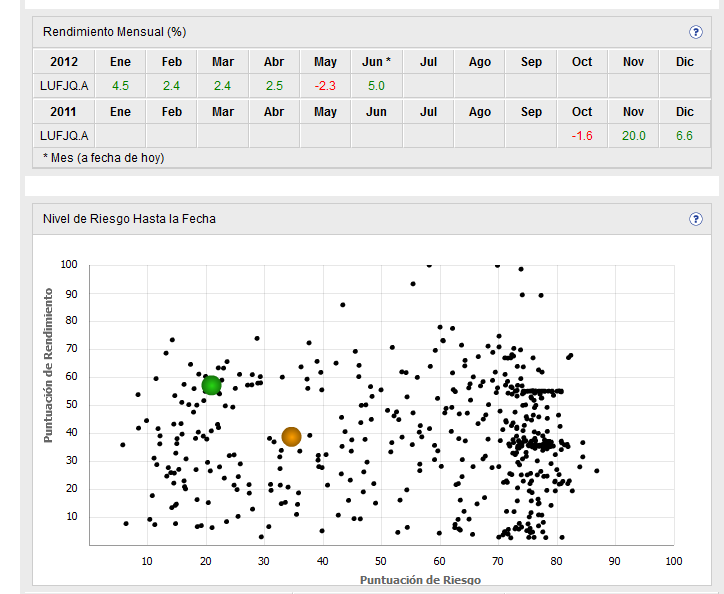Click the 2012 February value 2.4
Viewport: 724px width, 594px height.
pos(171,86)
